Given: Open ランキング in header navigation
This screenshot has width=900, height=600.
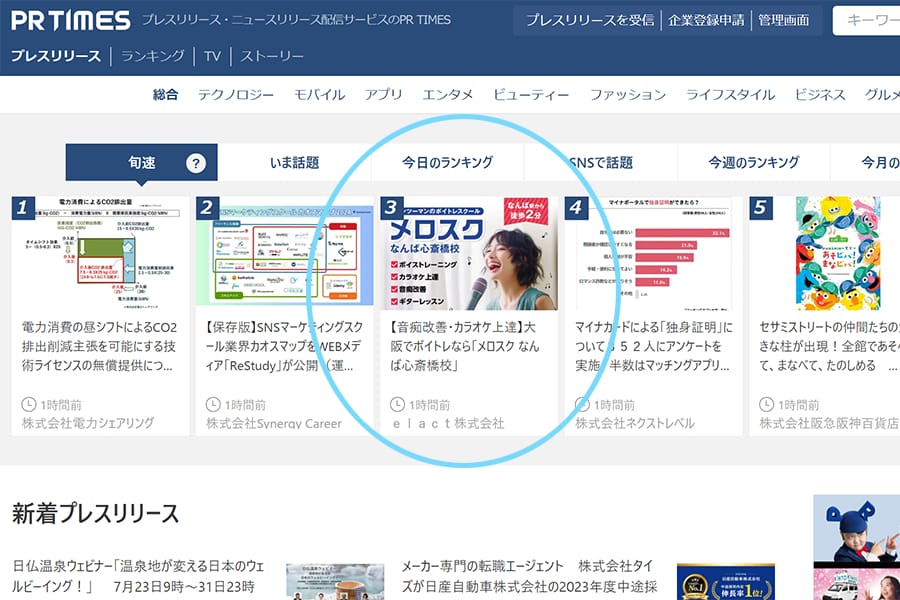Looking at the screenshot, I should coord(153,56).
